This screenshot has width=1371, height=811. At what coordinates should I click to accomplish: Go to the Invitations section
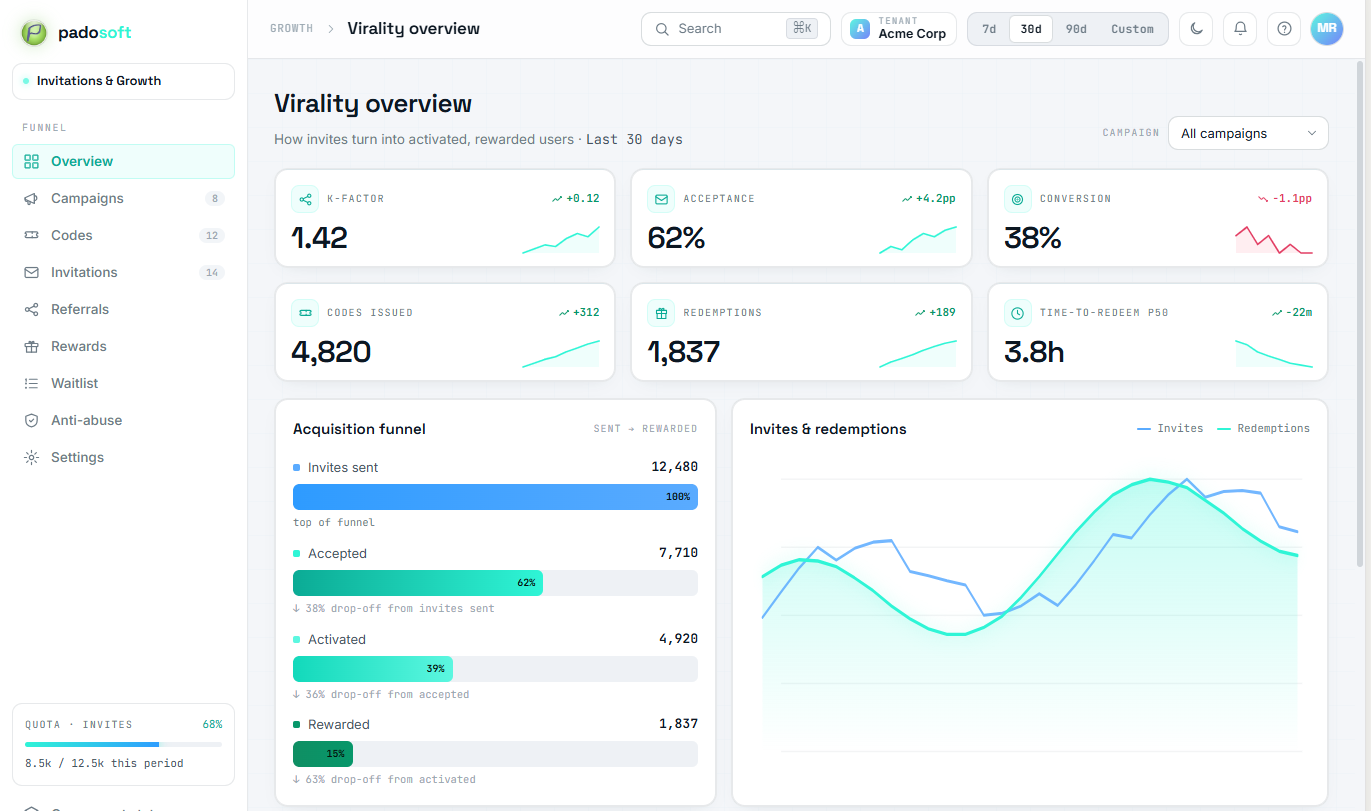pos(123,272)
